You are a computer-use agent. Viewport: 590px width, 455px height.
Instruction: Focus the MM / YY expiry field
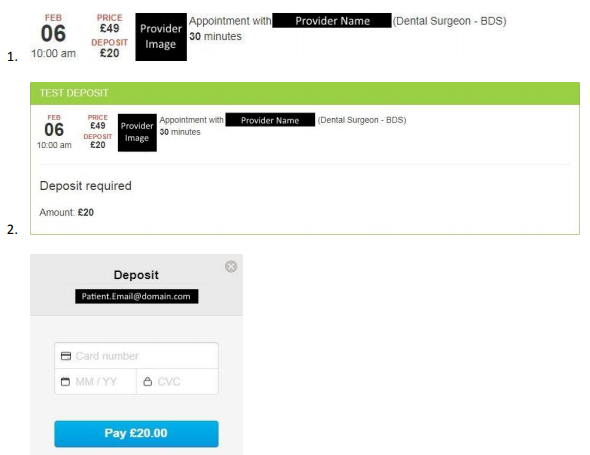96,382
